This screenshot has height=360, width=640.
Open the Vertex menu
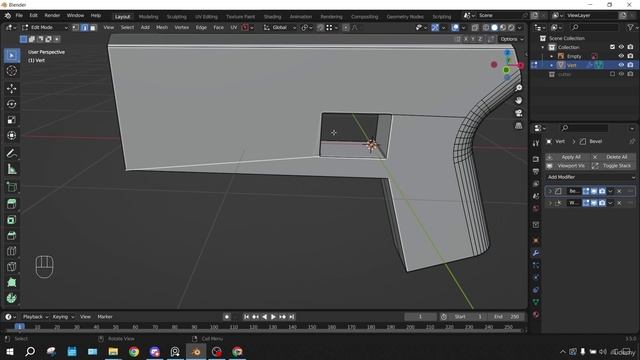click(x=182, y=27)
